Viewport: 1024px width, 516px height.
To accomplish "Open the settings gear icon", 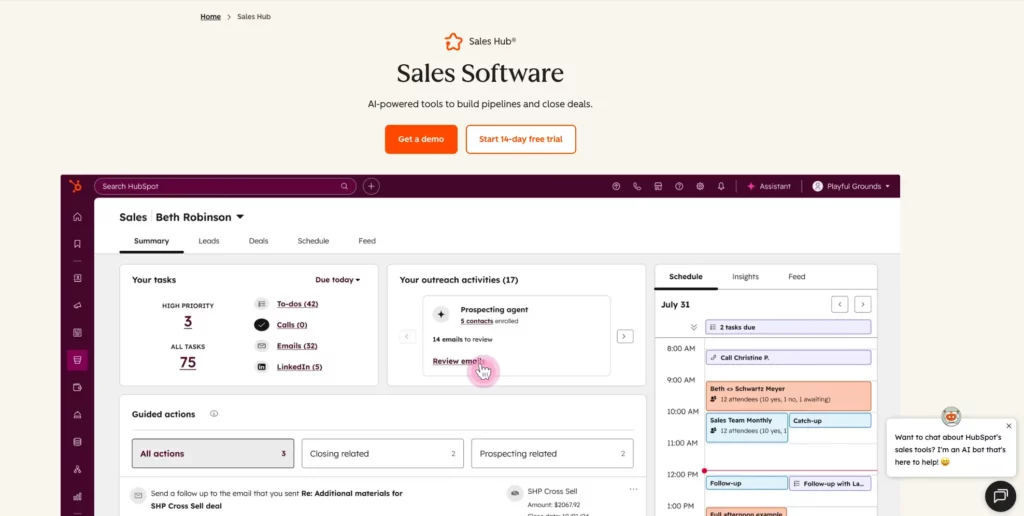I will (700, 186).
